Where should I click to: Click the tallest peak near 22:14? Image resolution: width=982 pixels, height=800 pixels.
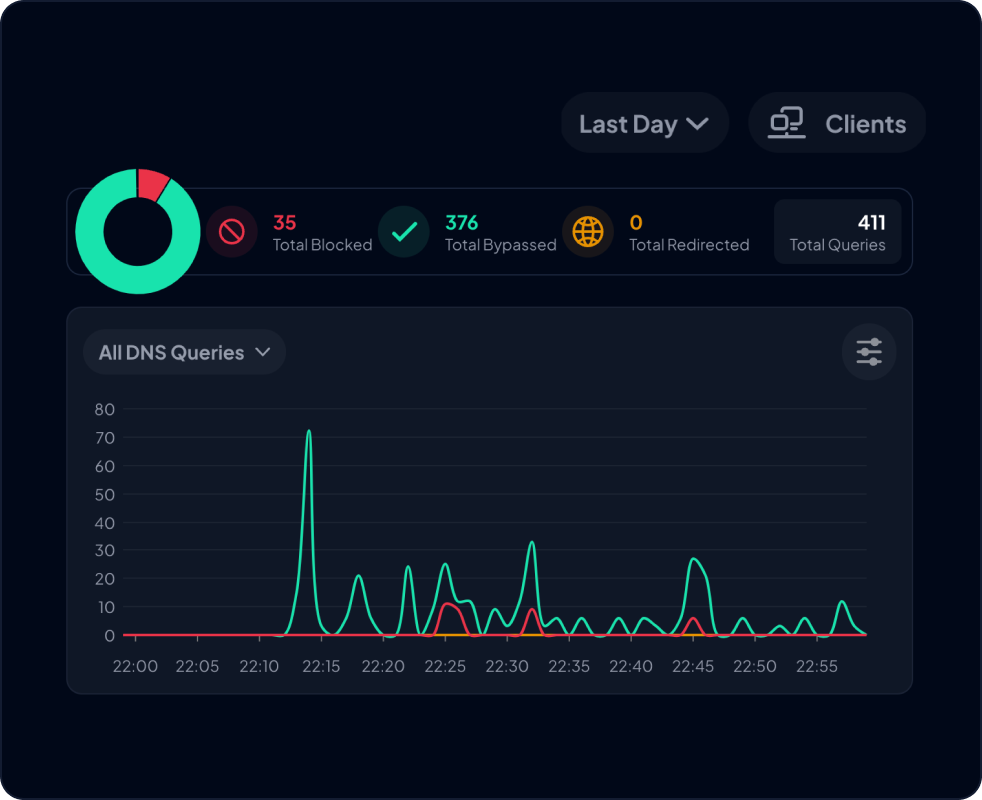point(309,433)
